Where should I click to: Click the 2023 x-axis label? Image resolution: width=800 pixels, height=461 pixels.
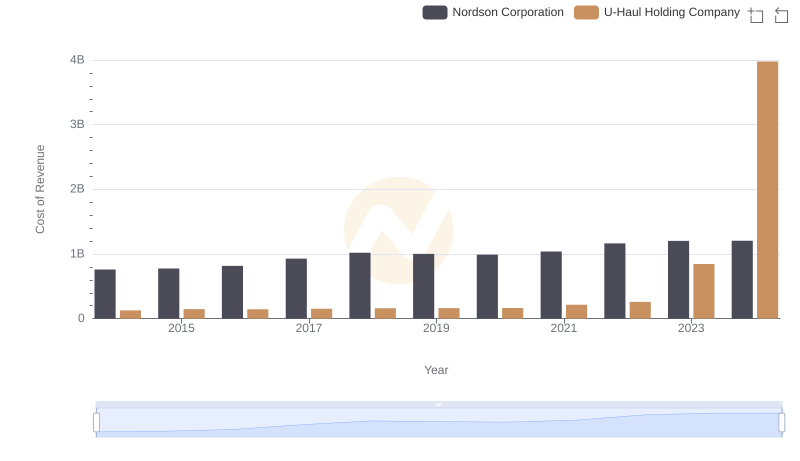(691, 328)
